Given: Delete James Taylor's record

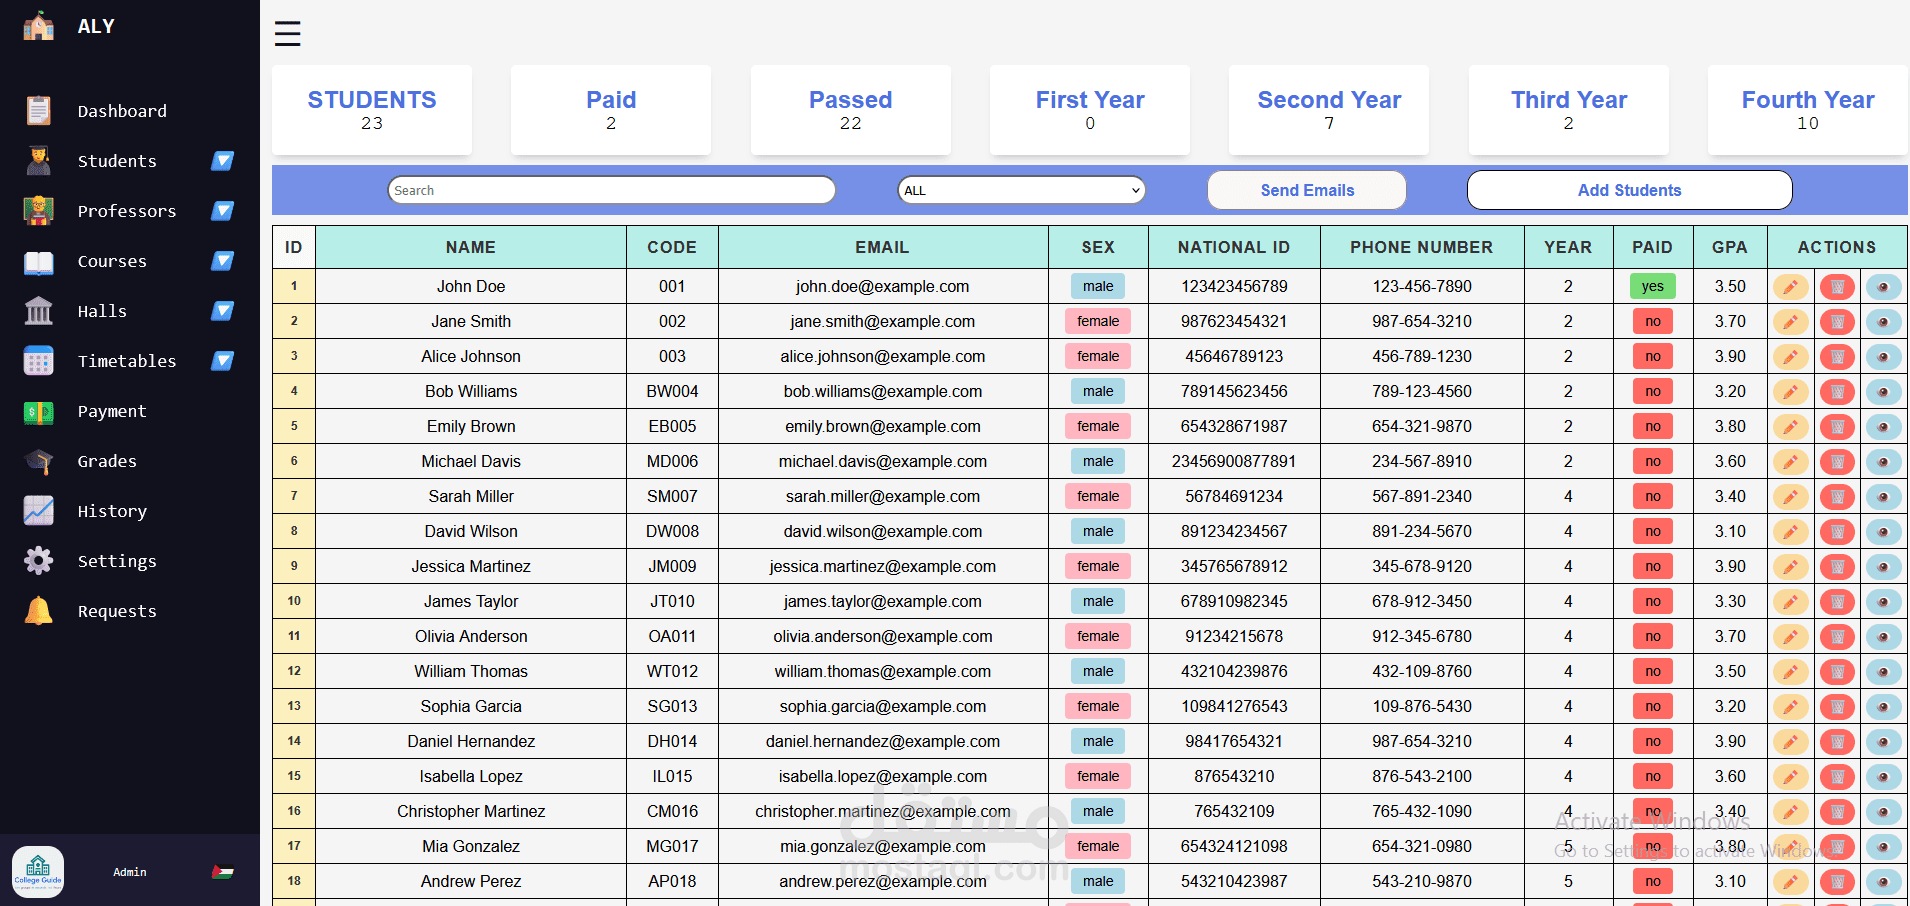Looking at the screenshot, I should [x=1837, y=602].
